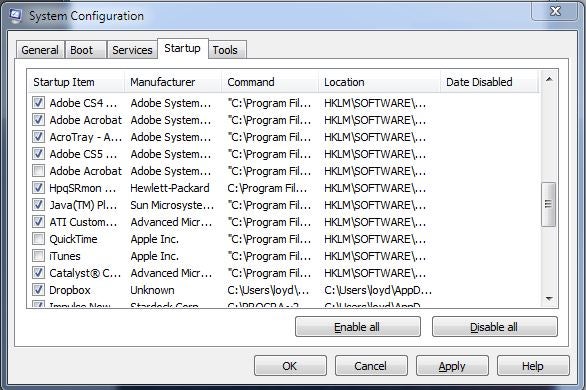Open Help for System Configuration
Screen dimensions: 586x390
pyautogui.click(x=533, y=366)
